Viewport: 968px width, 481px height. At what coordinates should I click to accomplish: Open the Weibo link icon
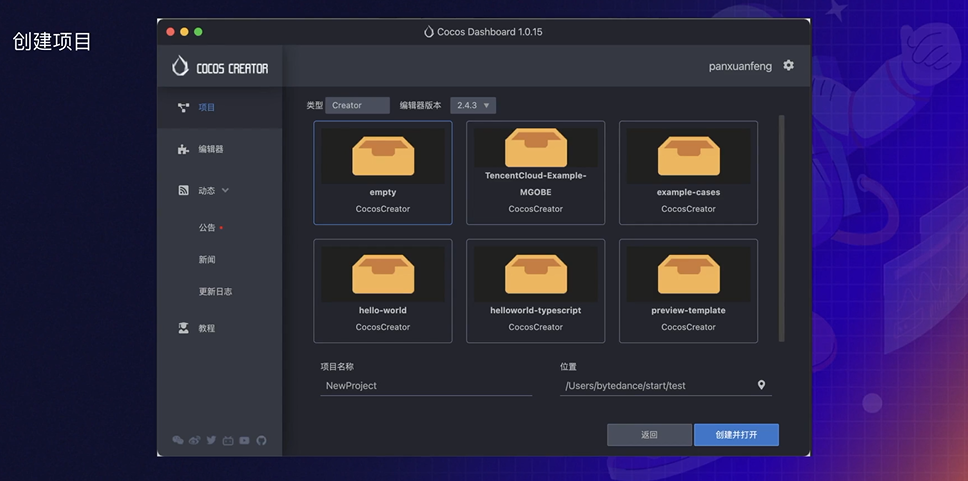[x=194, y=440]
